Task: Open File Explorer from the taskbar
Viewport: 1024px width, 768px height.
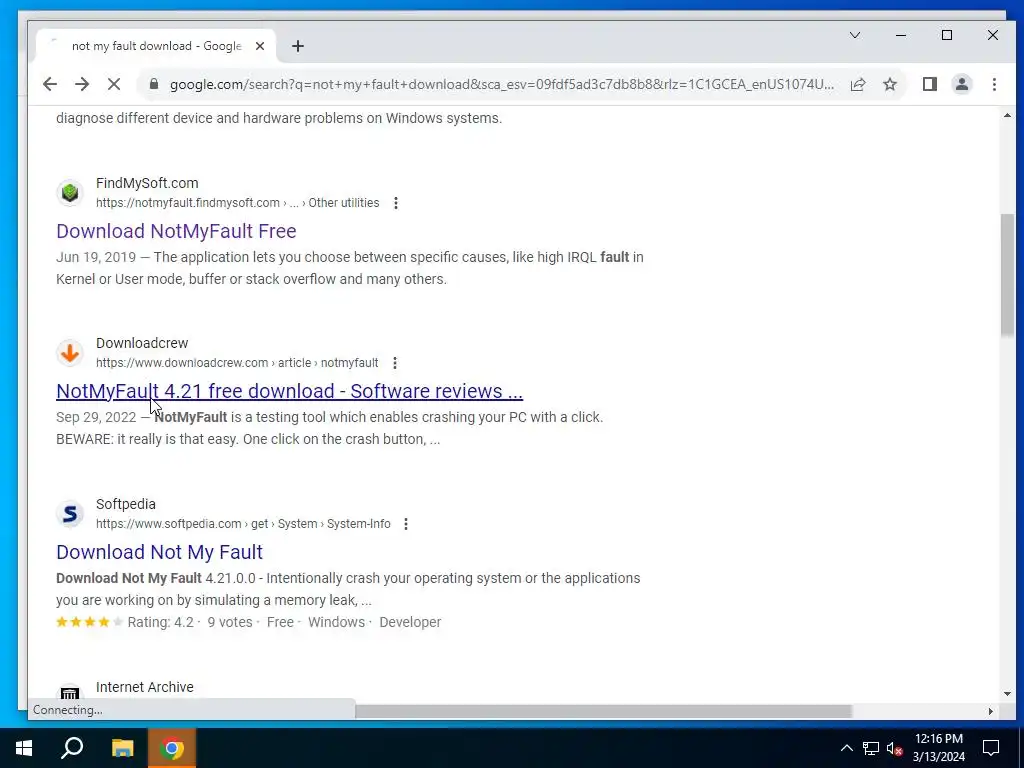Action: tap(122, 748)
